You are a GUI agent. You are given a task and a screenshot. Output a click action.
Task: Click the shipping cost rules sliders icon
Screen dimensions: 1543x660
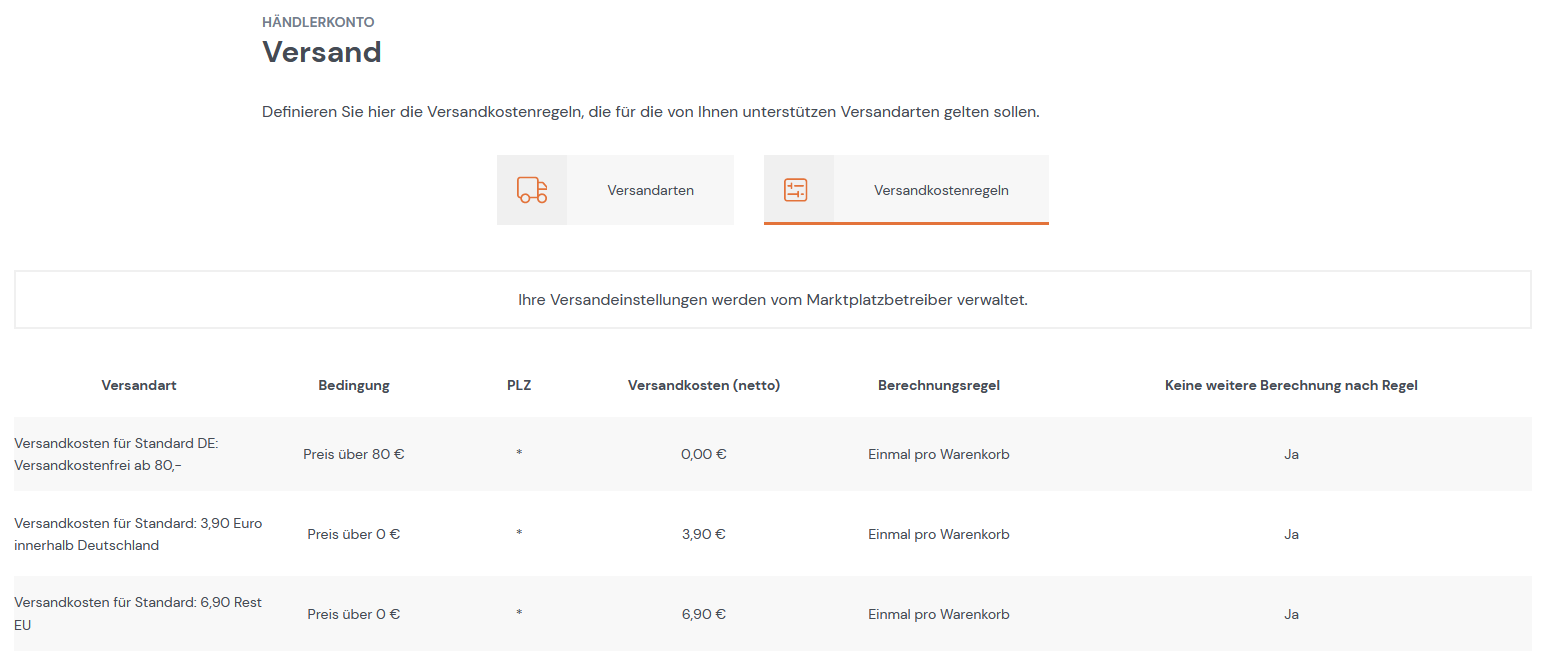[x=796, y=190]
